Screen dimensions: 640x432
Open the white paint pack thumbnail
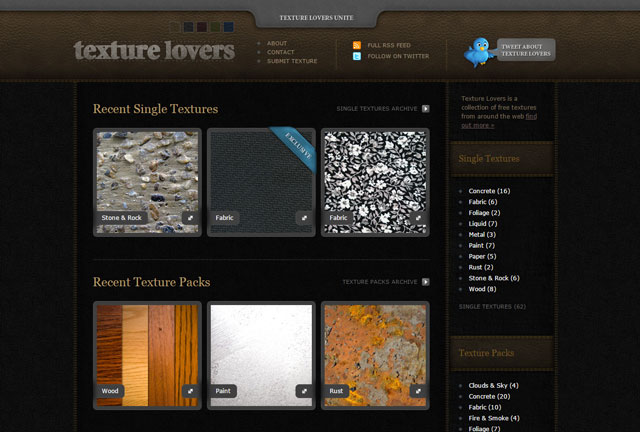pyautogui.click(x=261, y=356)
